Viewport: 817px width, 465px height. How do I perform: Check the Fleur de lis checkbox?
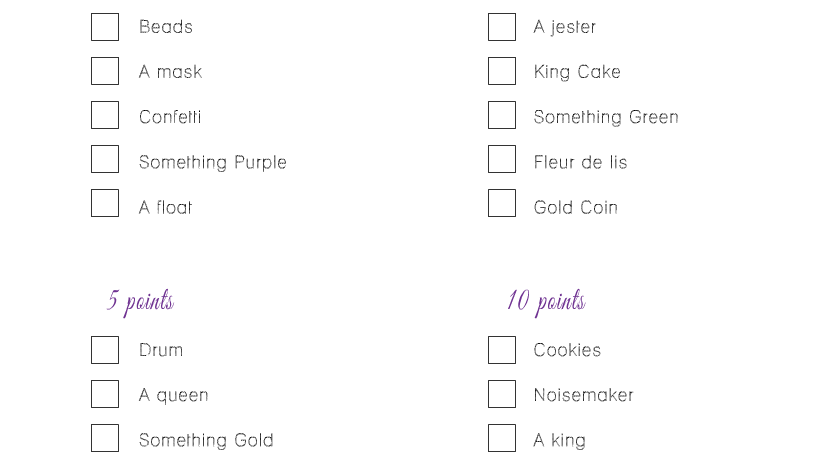(502, 159)
